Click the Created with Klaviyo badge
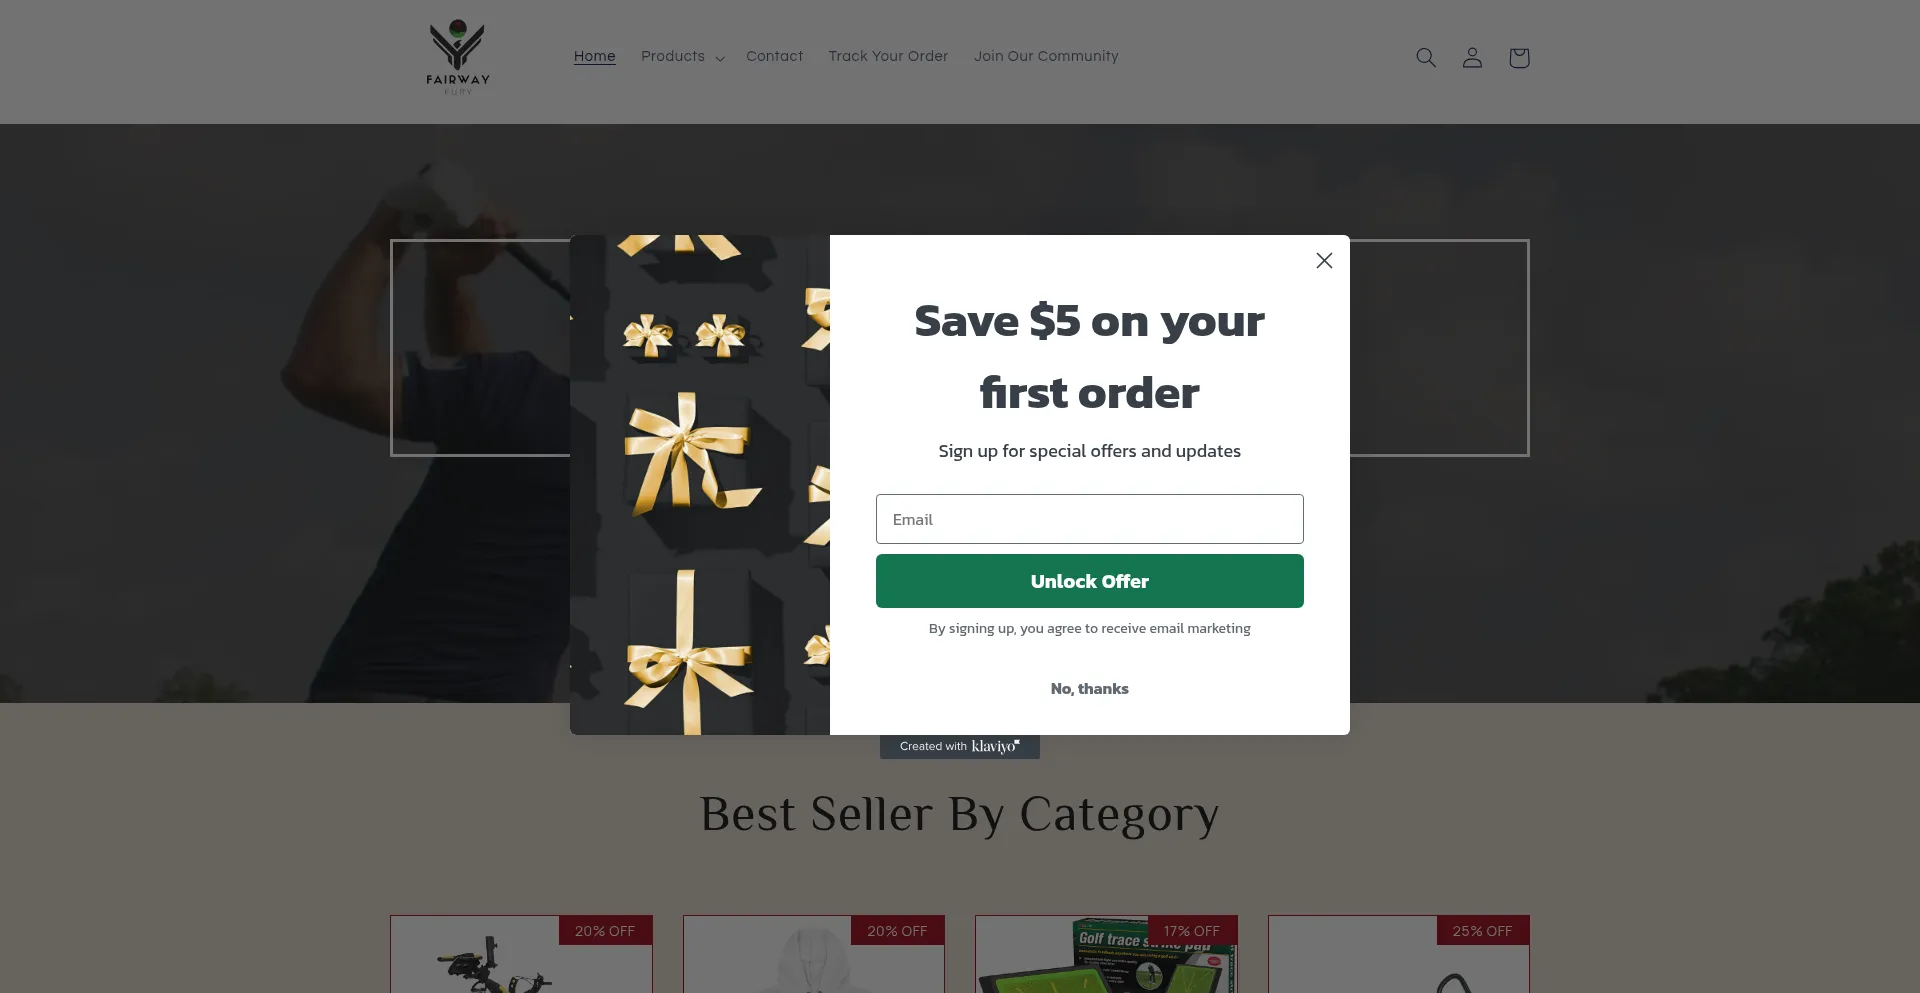Viewport: 1920px width, 993px height. coord(960,747)
